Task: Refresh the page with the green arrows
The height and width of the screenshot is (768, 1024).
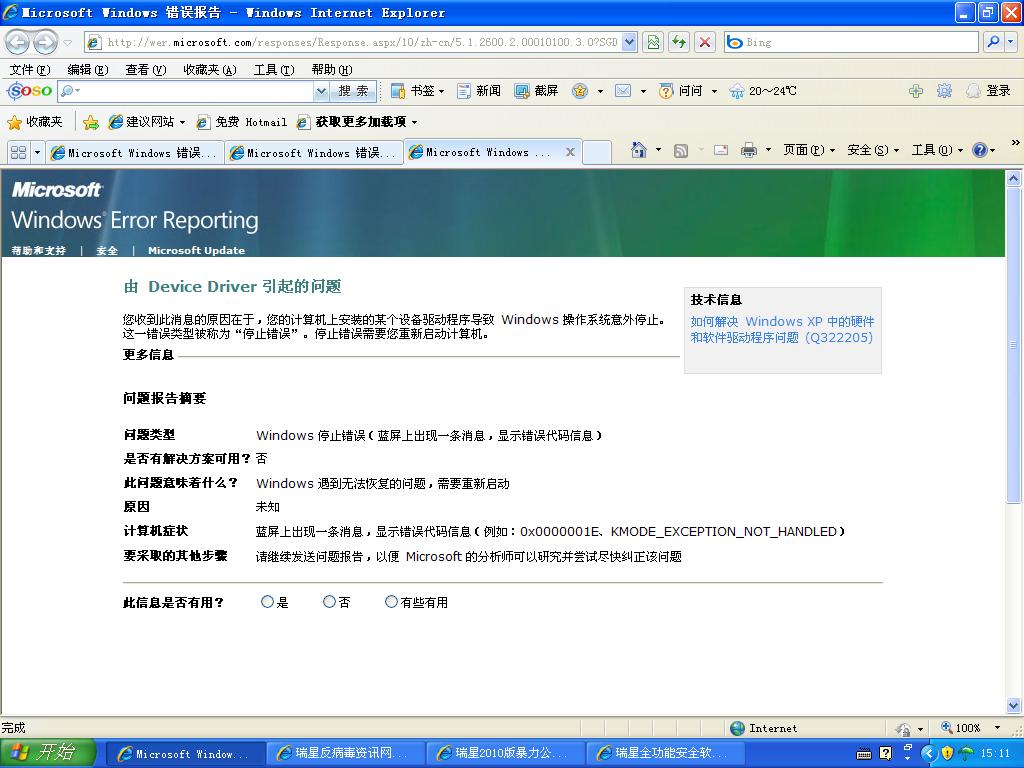Action: [679, 42]
